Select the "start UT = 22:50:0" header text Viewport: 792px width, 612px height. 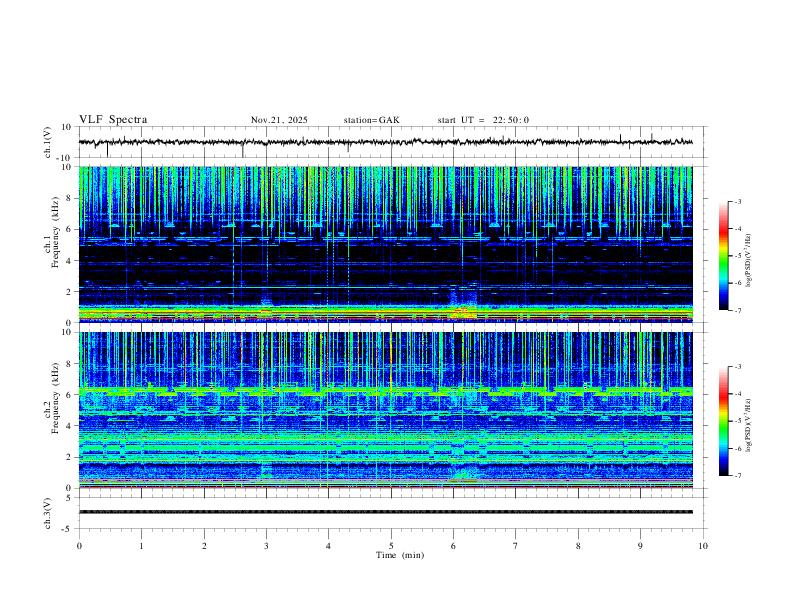point(483,120)
